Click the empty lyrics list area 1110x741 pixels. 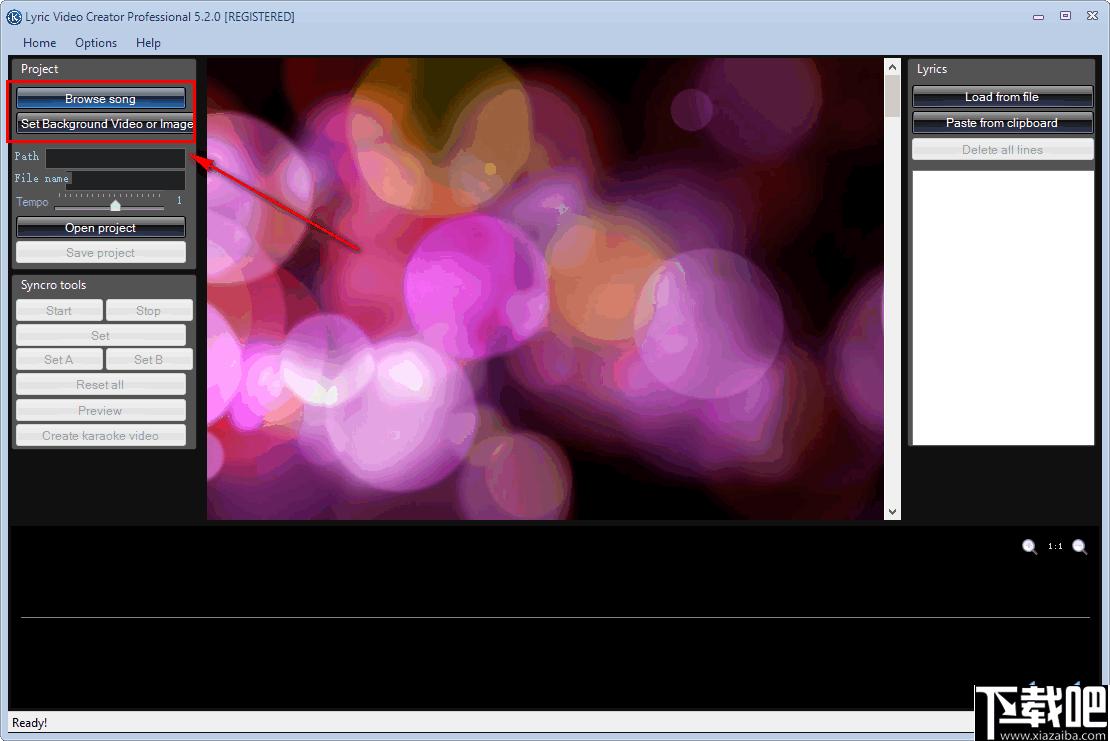1002,308
